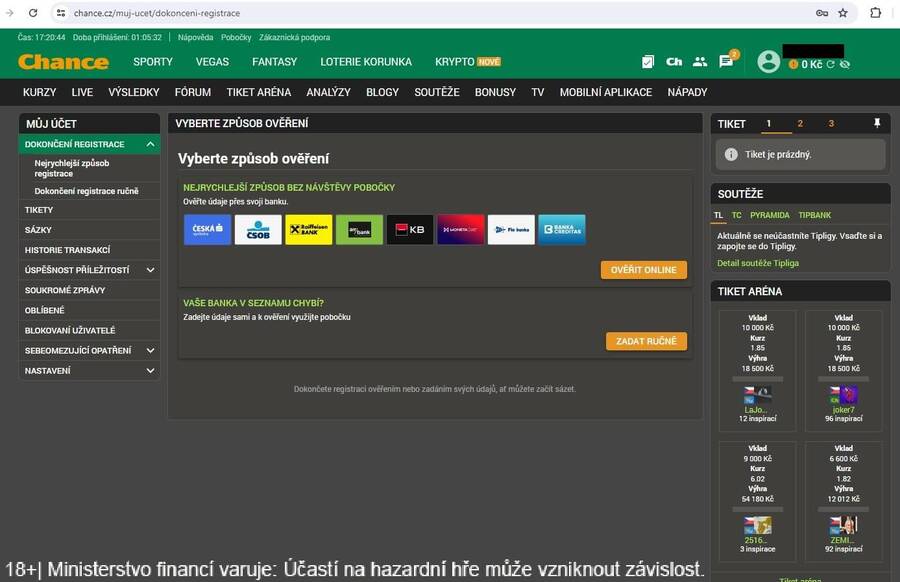Click OVĚŘIT ONLINE button
Image resolution: width=900 pixels, height=582 pixels.
[x=643, y=270]
